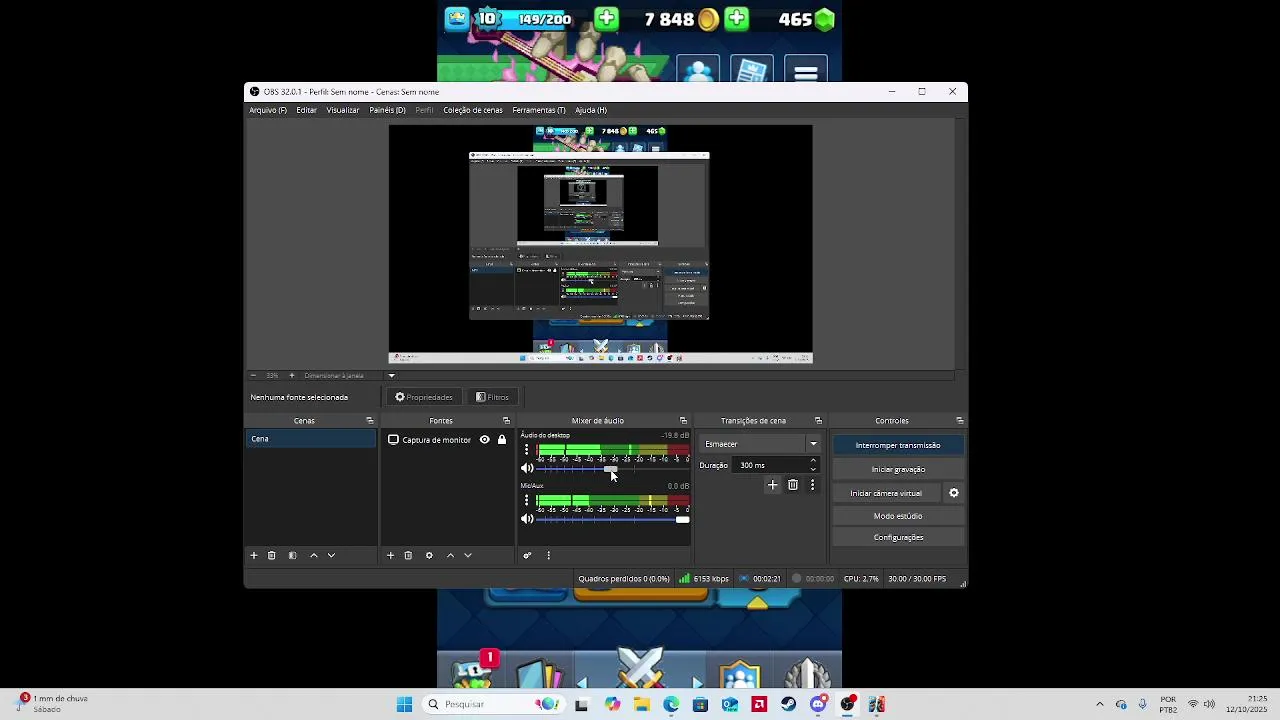Open scene filters icon in Cenas toolbar

tap(292, 555)
